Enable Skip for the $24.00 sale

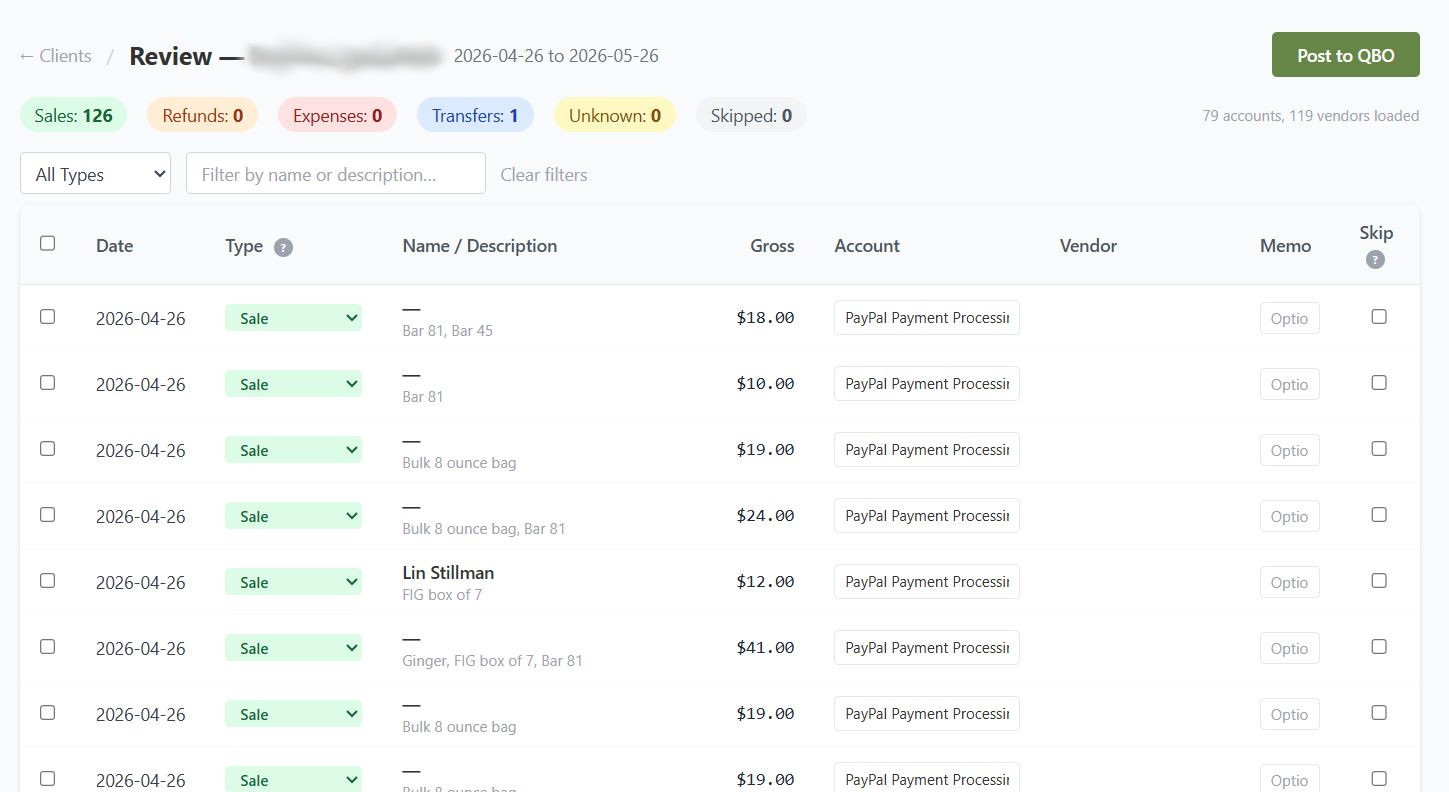1379,514
